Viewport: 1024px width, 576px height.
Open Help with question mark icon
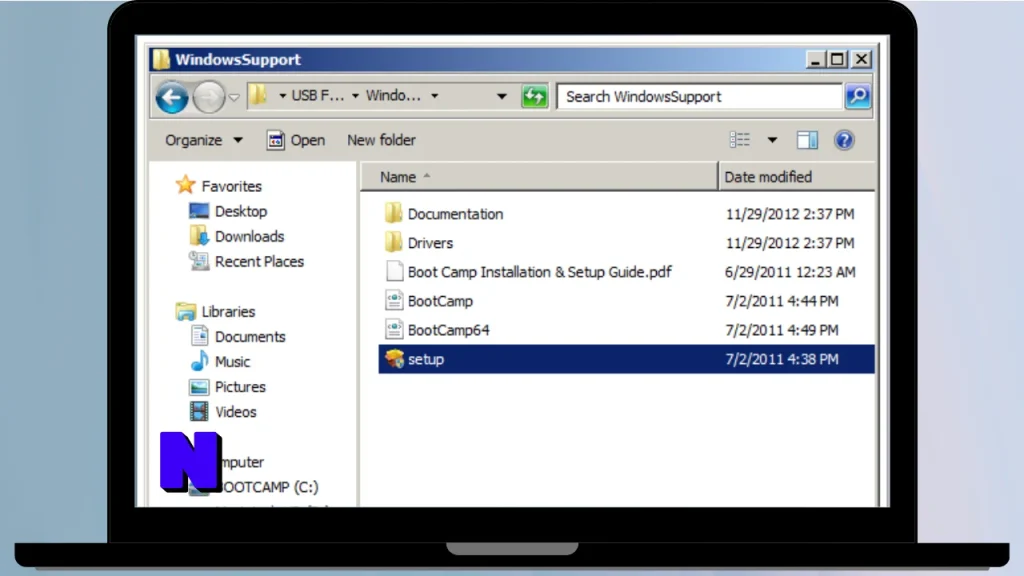click(x=844, y=140)
